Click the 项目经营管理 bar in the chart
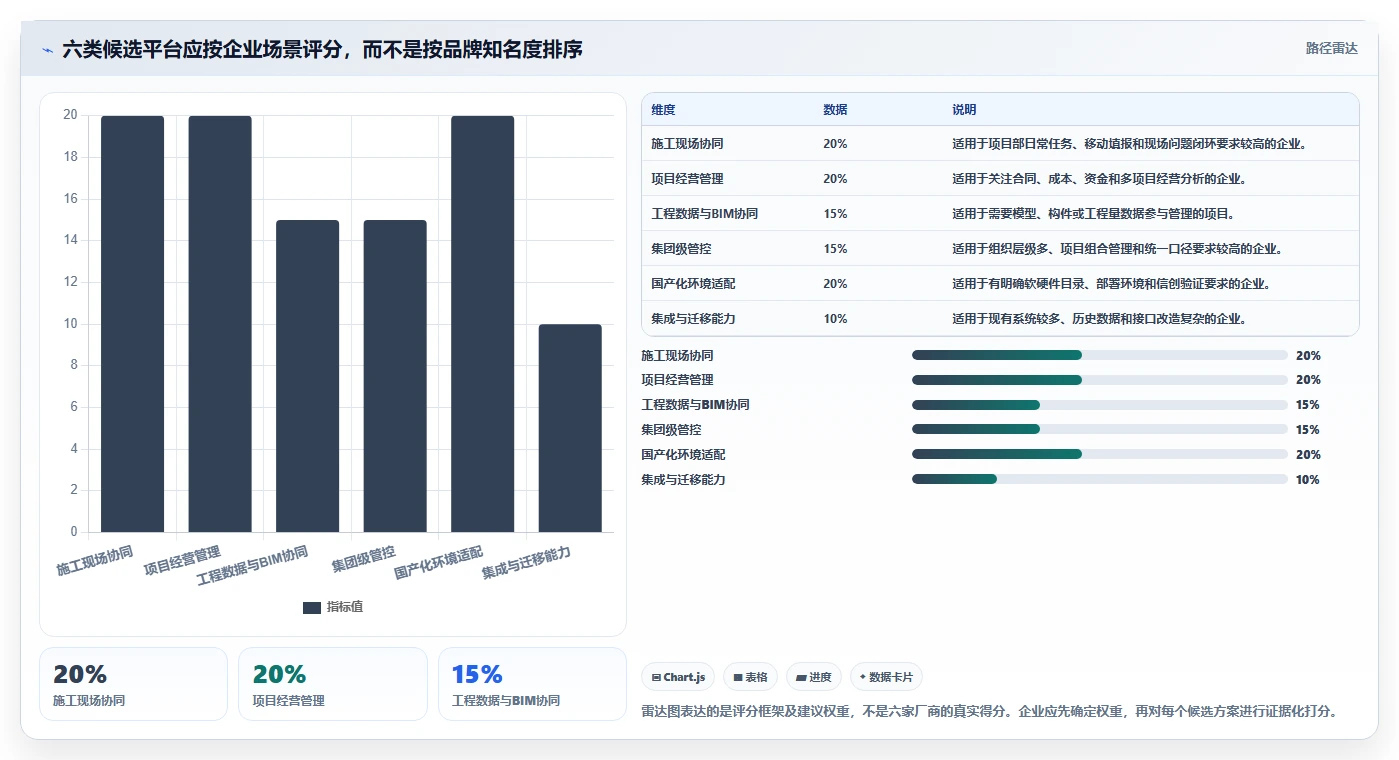Screen dimensions: 1399x760 pyautogui.click(x=220, y=324)
